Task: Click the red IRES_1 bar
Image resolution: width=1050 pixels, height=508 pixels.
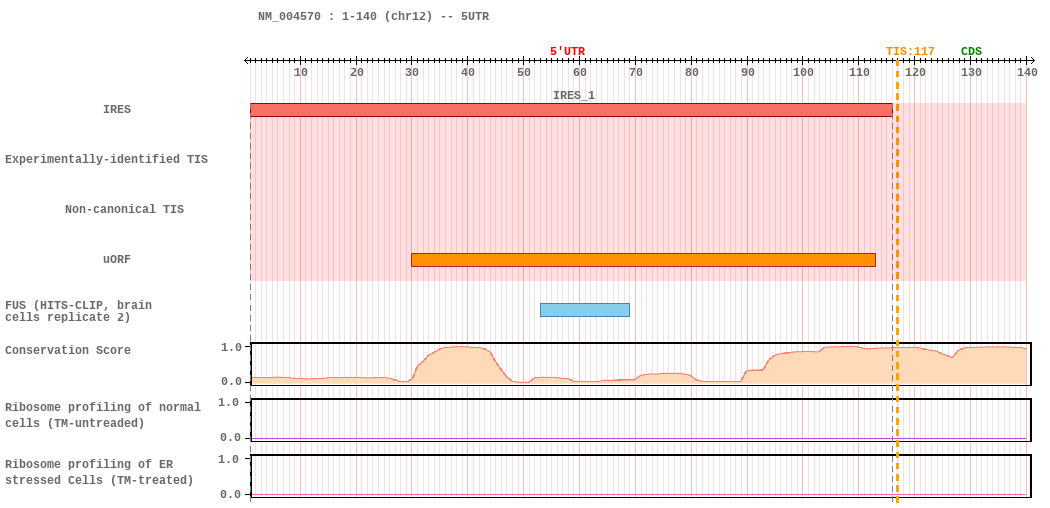Action: 571,110
